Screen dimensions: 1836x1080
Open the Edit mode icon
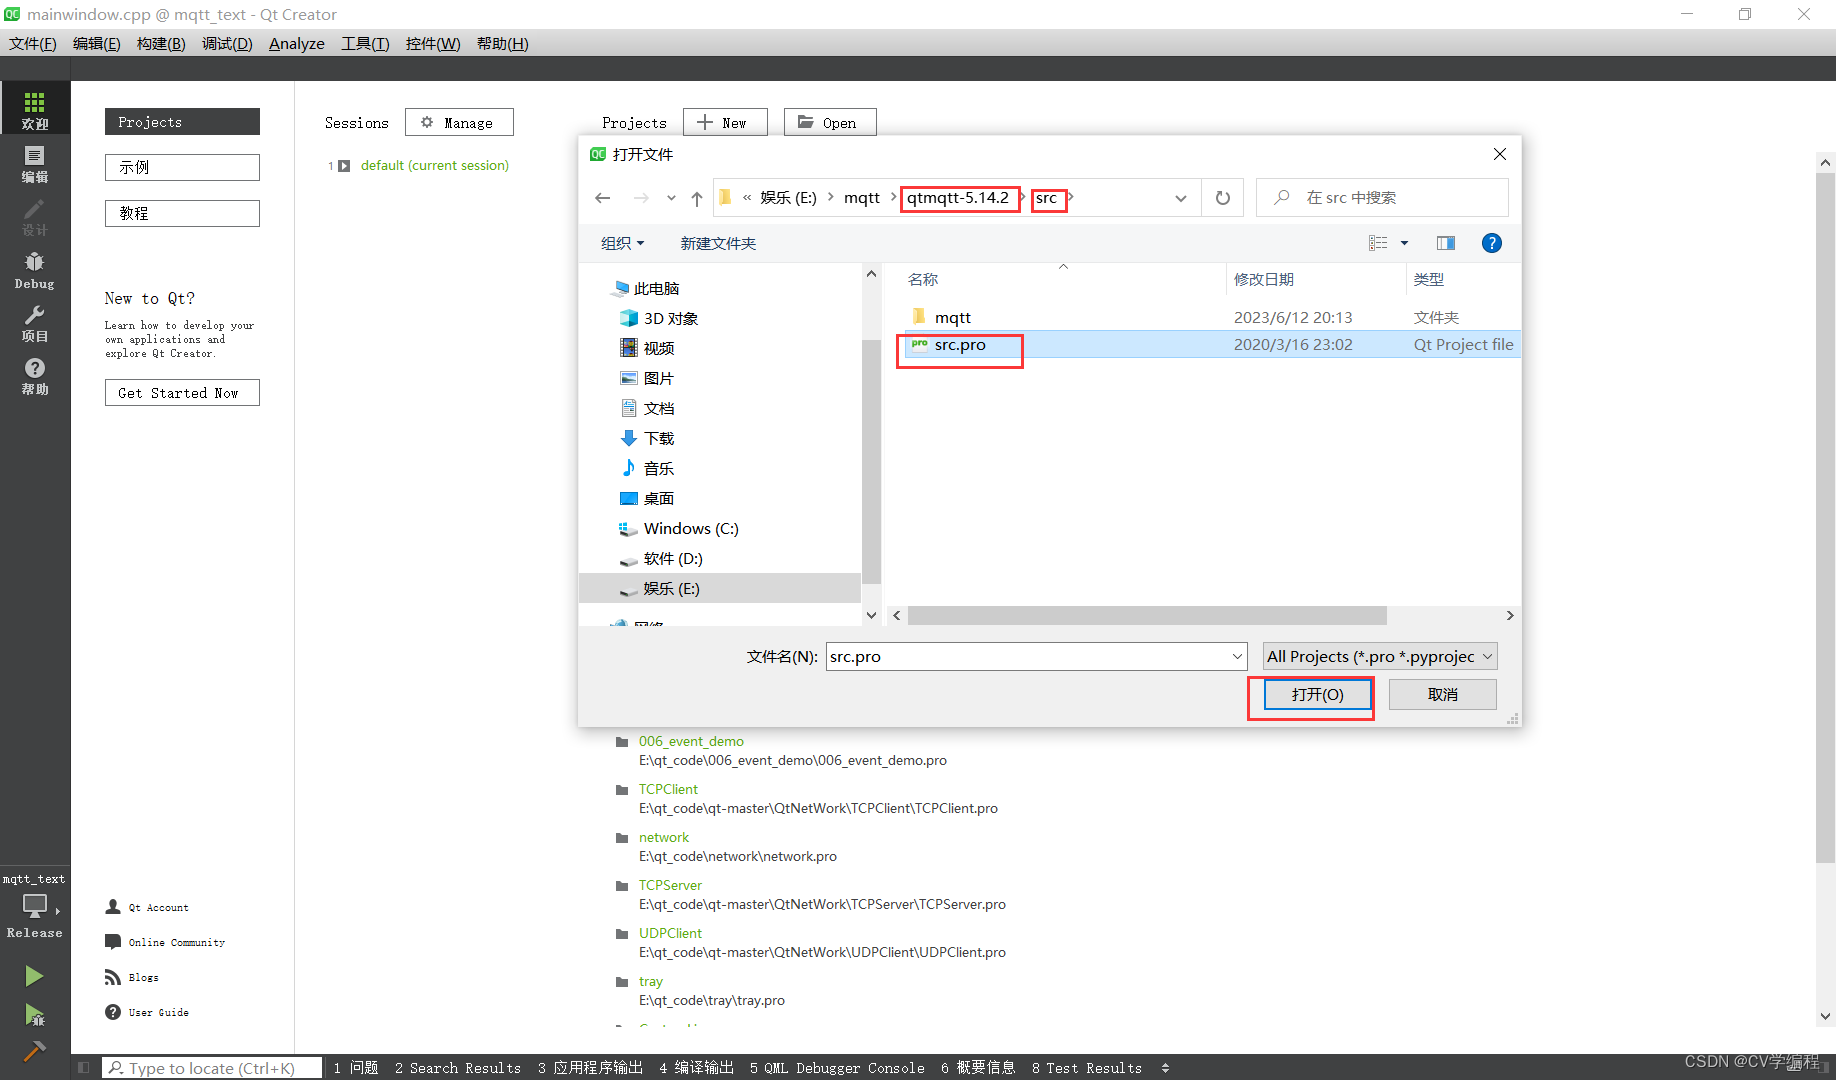coord(35,163)
